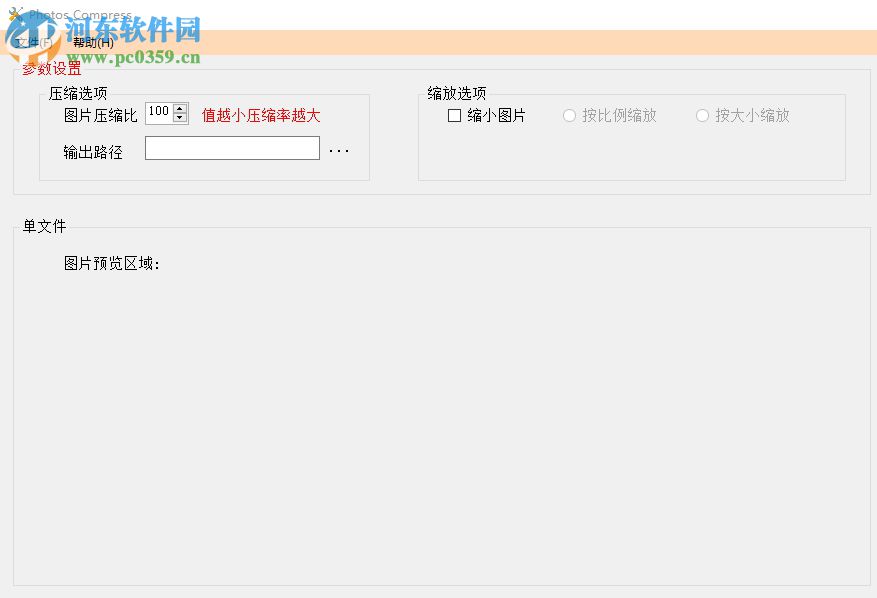The width and height of the screenshot is (877, 598).
Task: Click the 单文件 group header
Action: tap(43, 226)
